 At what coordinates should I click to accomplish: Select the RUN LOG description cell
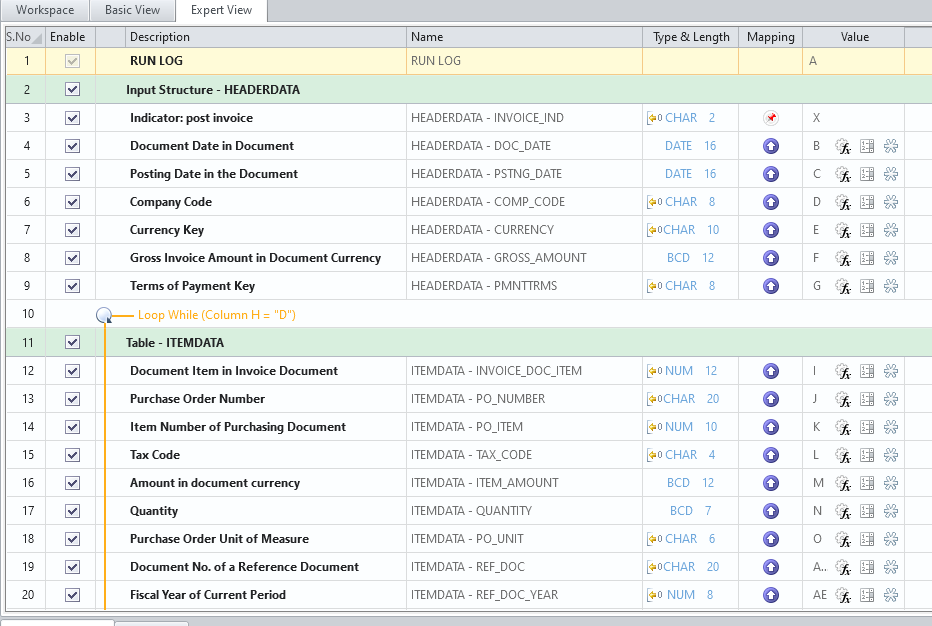click(266, 61)
